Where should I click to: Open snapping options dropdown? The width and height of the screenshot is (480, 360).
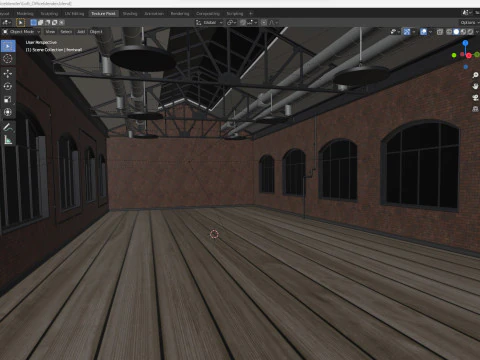point(252,22)
